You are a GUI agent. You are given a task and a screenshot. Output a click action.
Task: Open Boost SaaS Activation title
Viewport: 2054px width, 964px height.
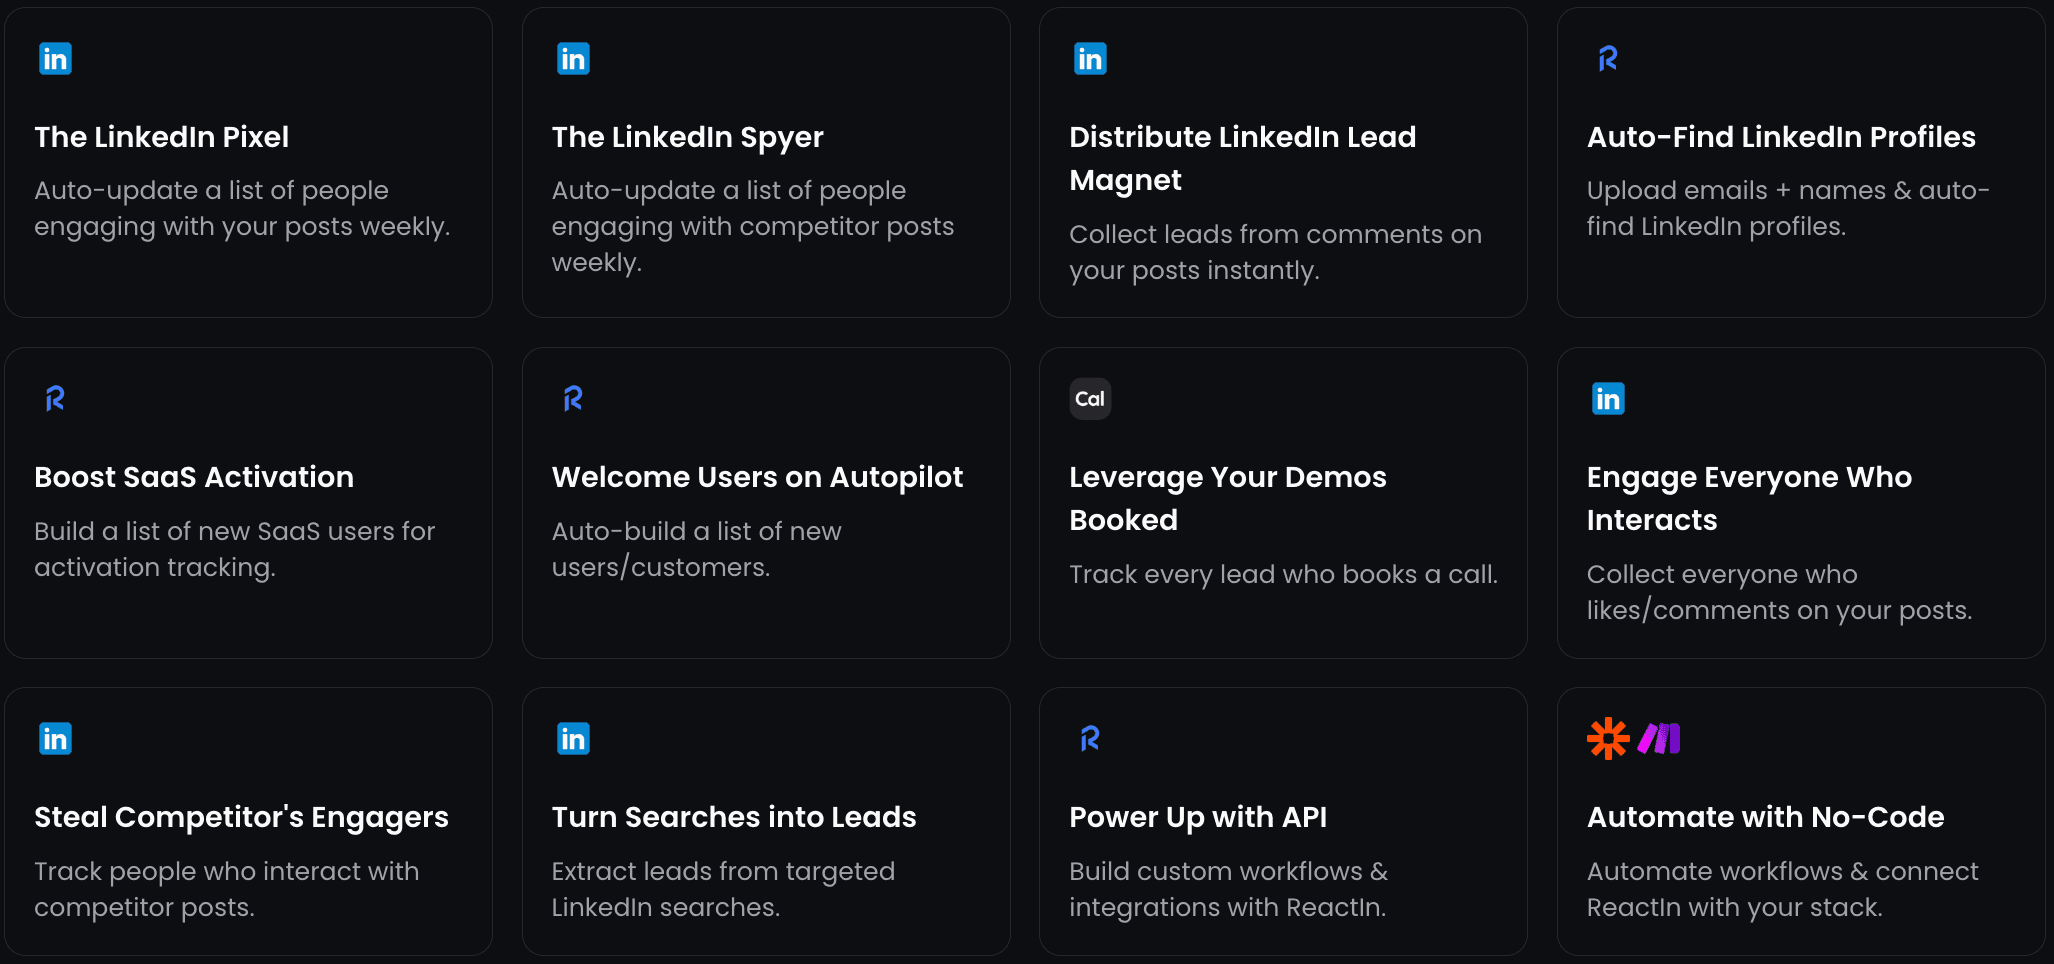coord(194,477)
